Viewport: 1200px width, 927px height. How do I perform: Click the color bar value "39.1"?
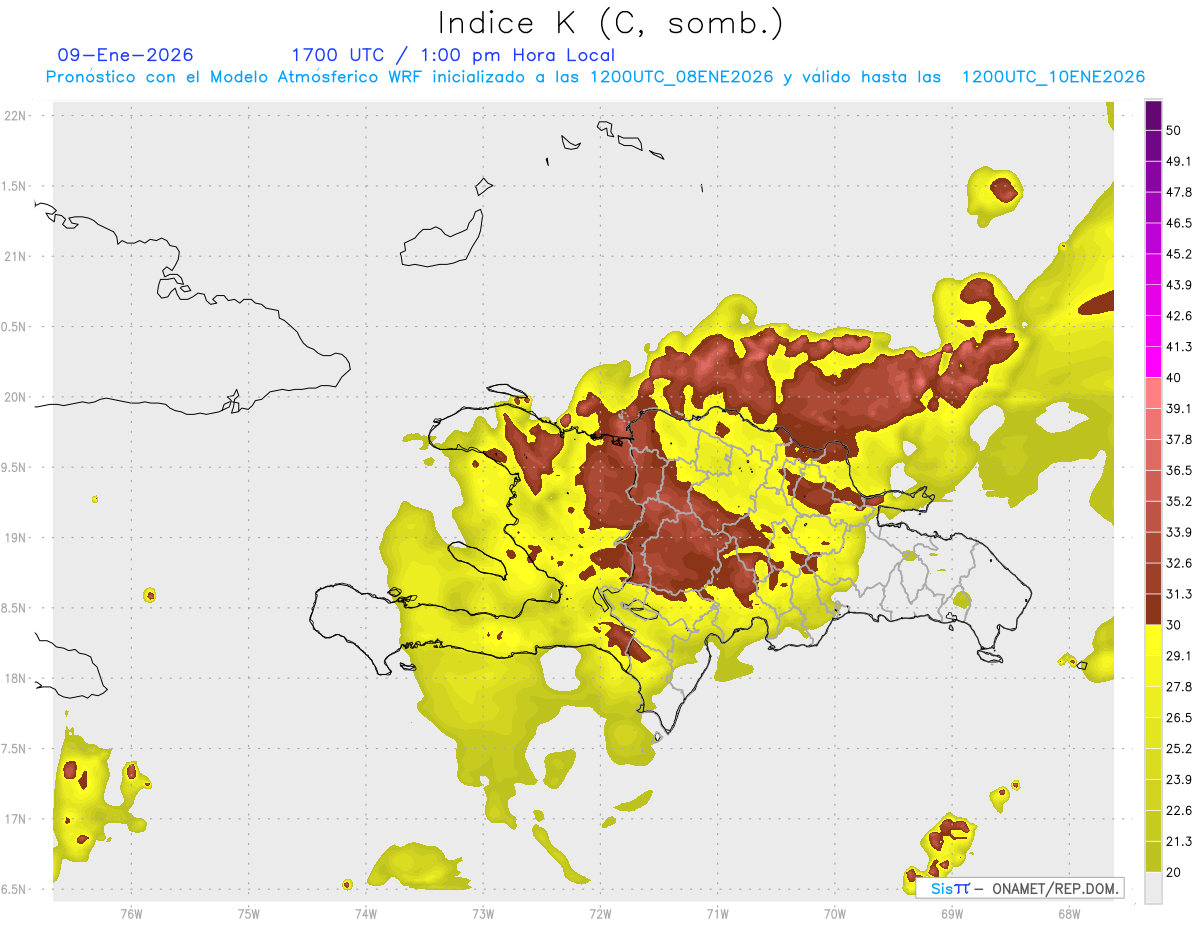(1178, 409)
